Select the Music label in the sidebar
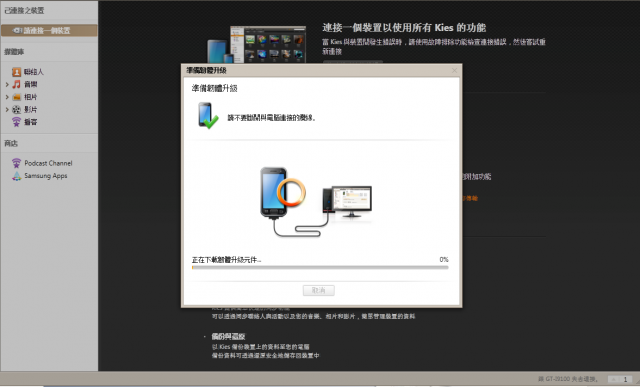640x387 pixels. point(31,85)
